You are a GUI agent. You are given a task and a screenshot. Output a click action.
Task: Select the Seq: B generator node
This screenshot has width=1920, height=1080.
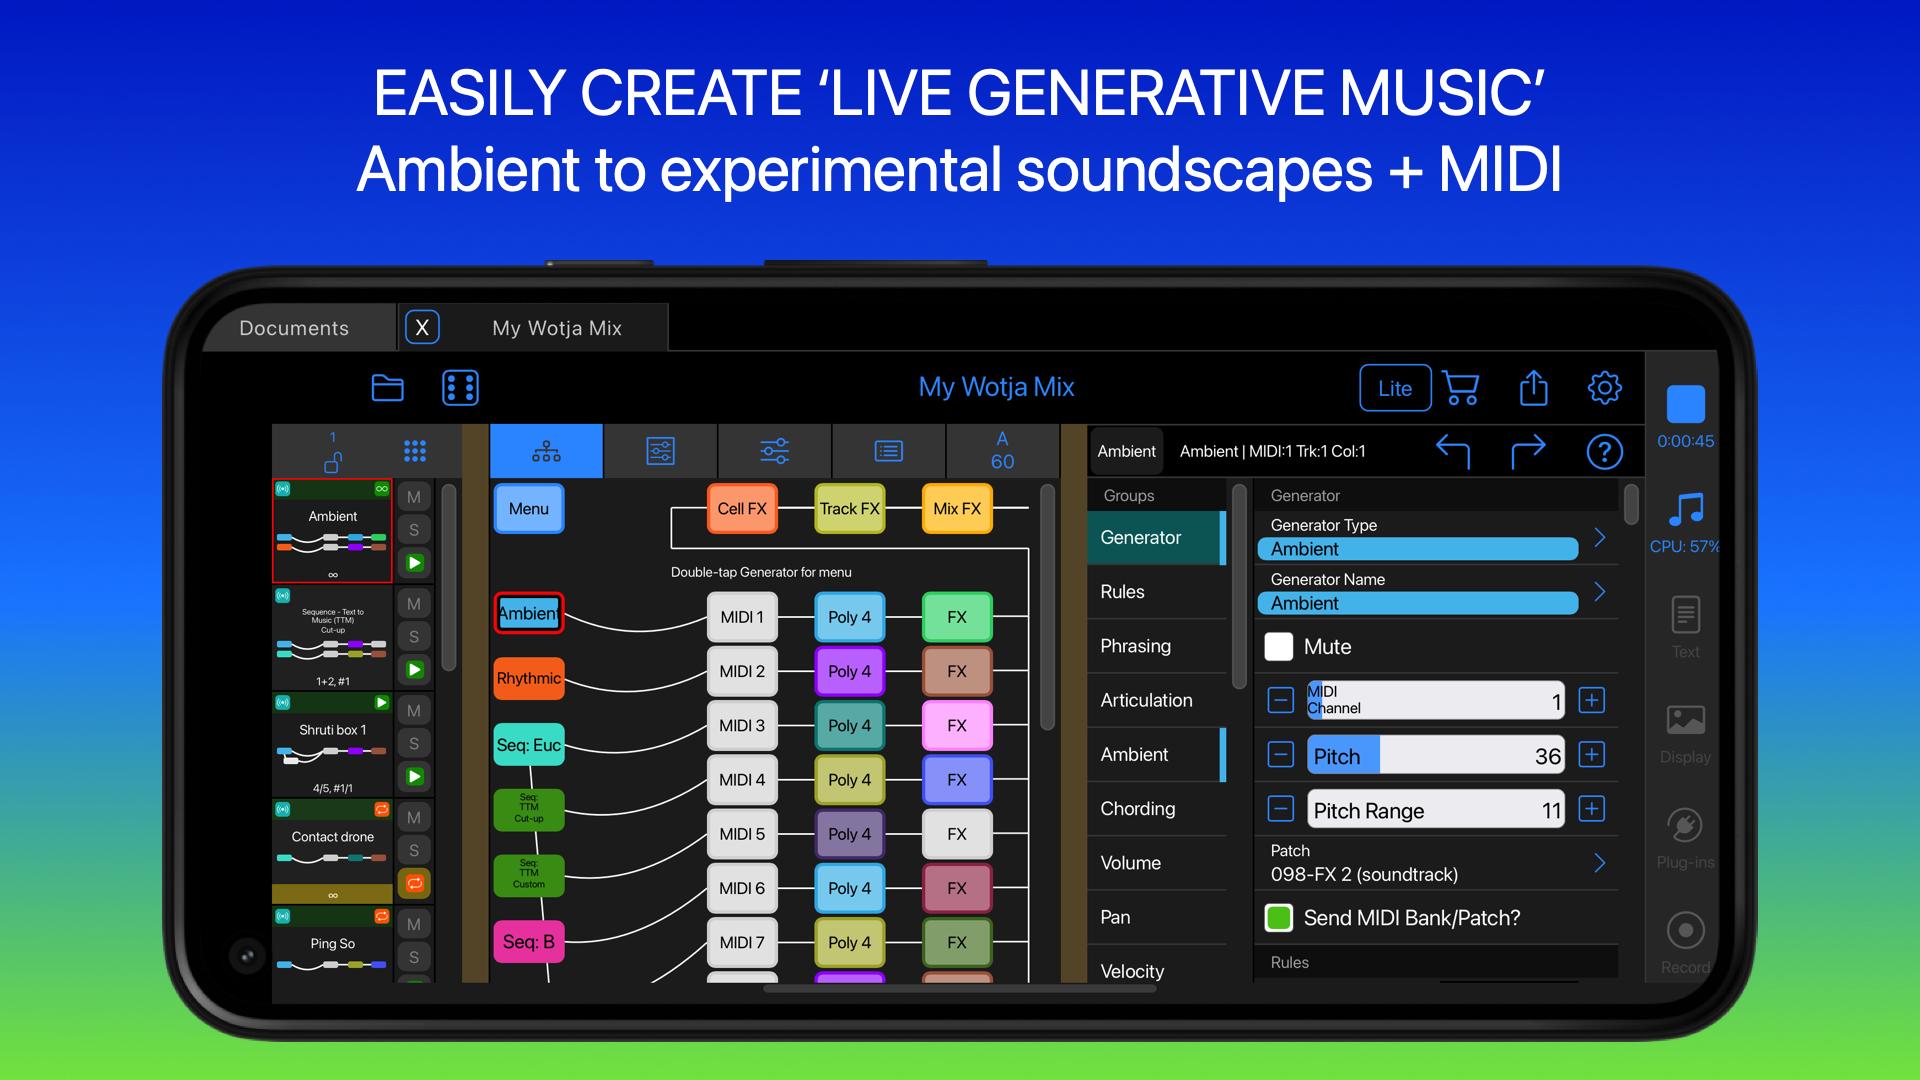[x=528, y=942]
